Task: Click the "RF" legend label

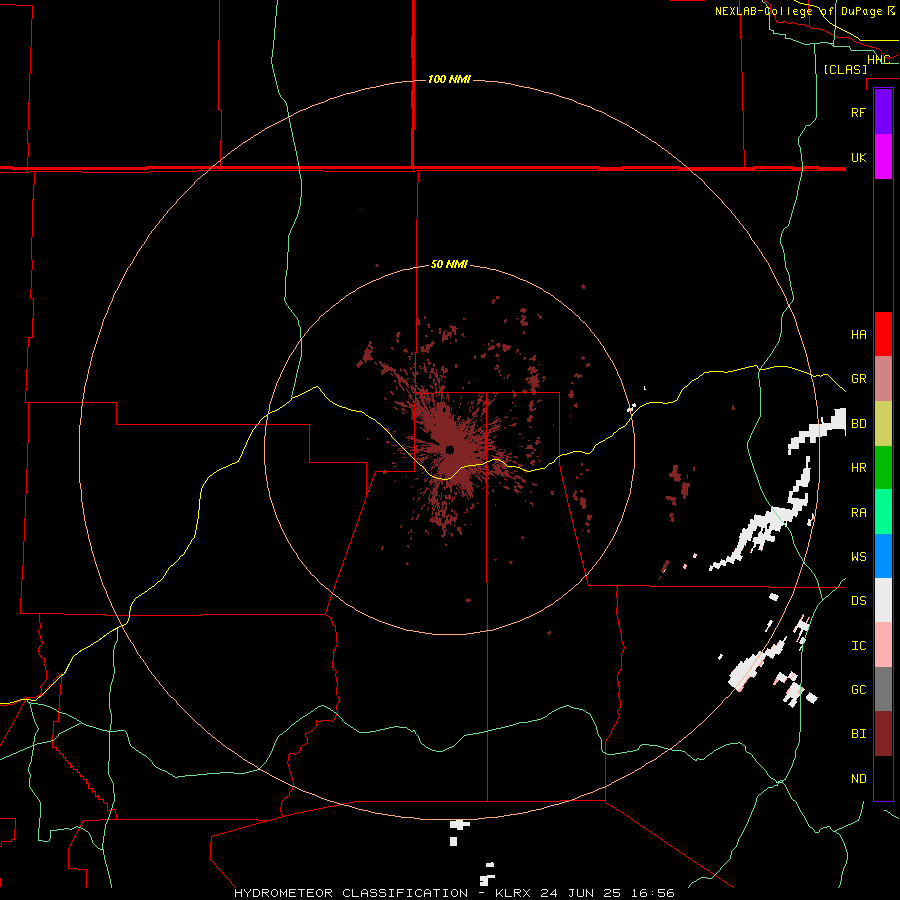Action: 858,112
